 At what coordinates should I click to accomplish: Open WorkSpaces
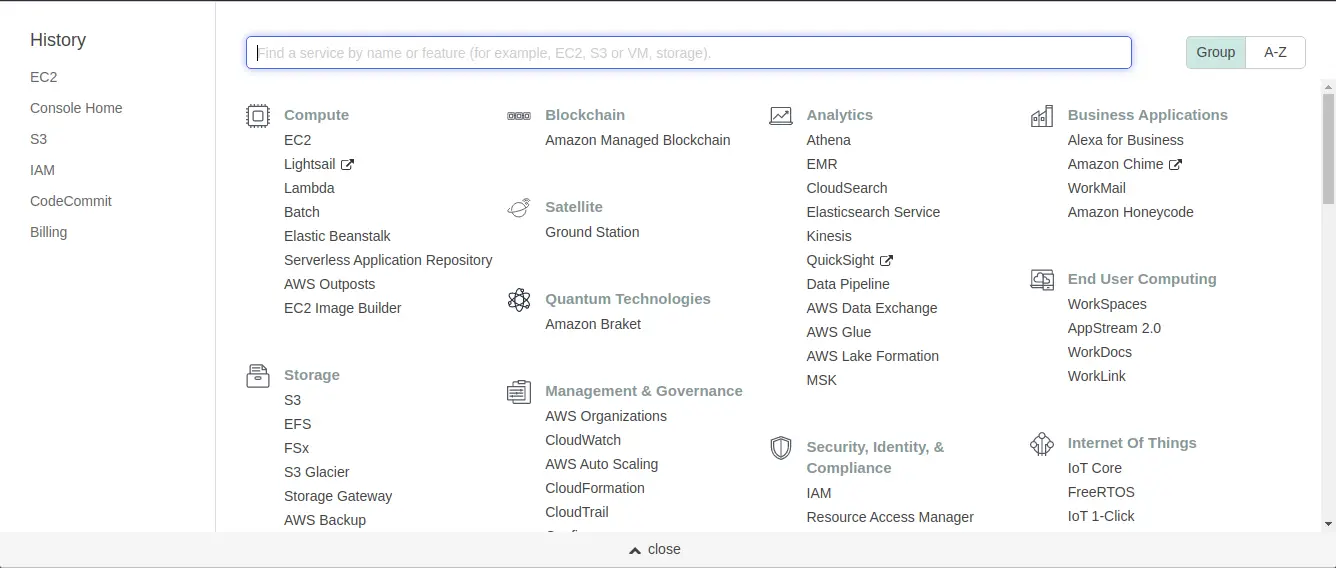[x=1107, y=304]
